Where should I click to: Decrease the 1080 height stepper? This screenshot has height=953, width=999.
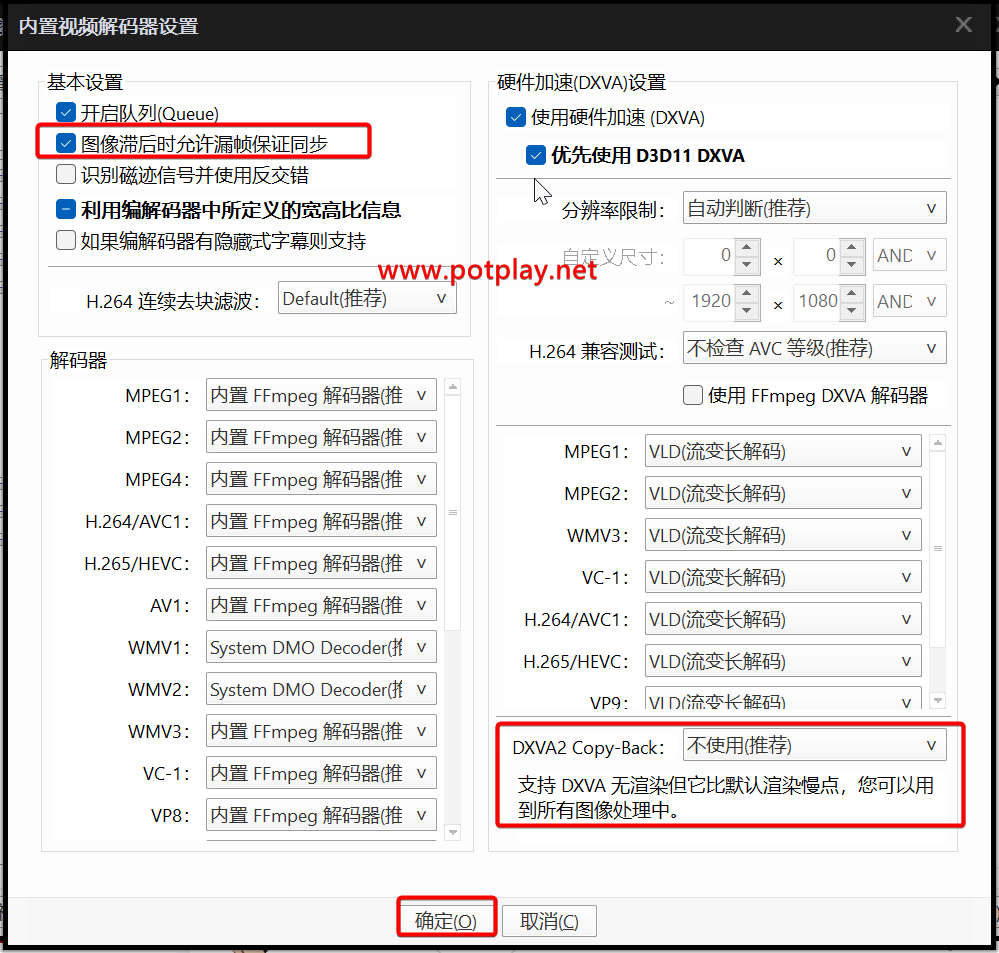pos(852,310)
